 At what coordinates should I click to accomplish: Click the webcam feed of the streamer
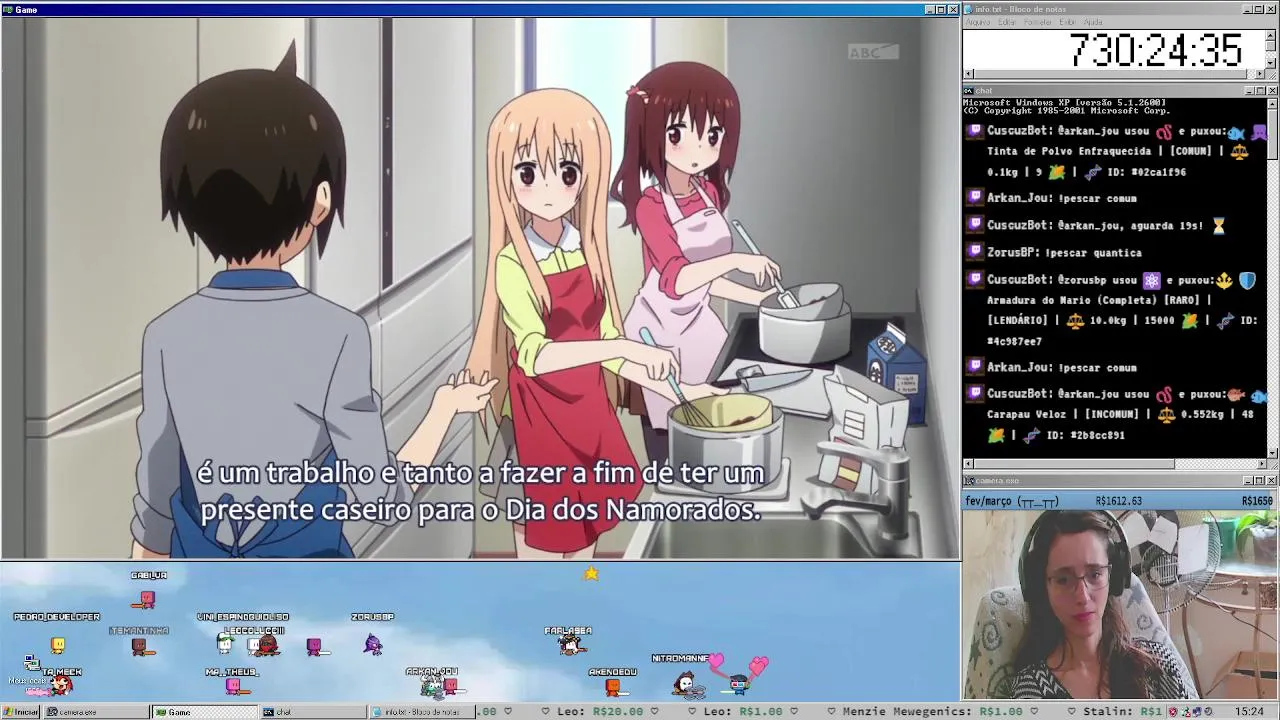[x=1120, y=605]
